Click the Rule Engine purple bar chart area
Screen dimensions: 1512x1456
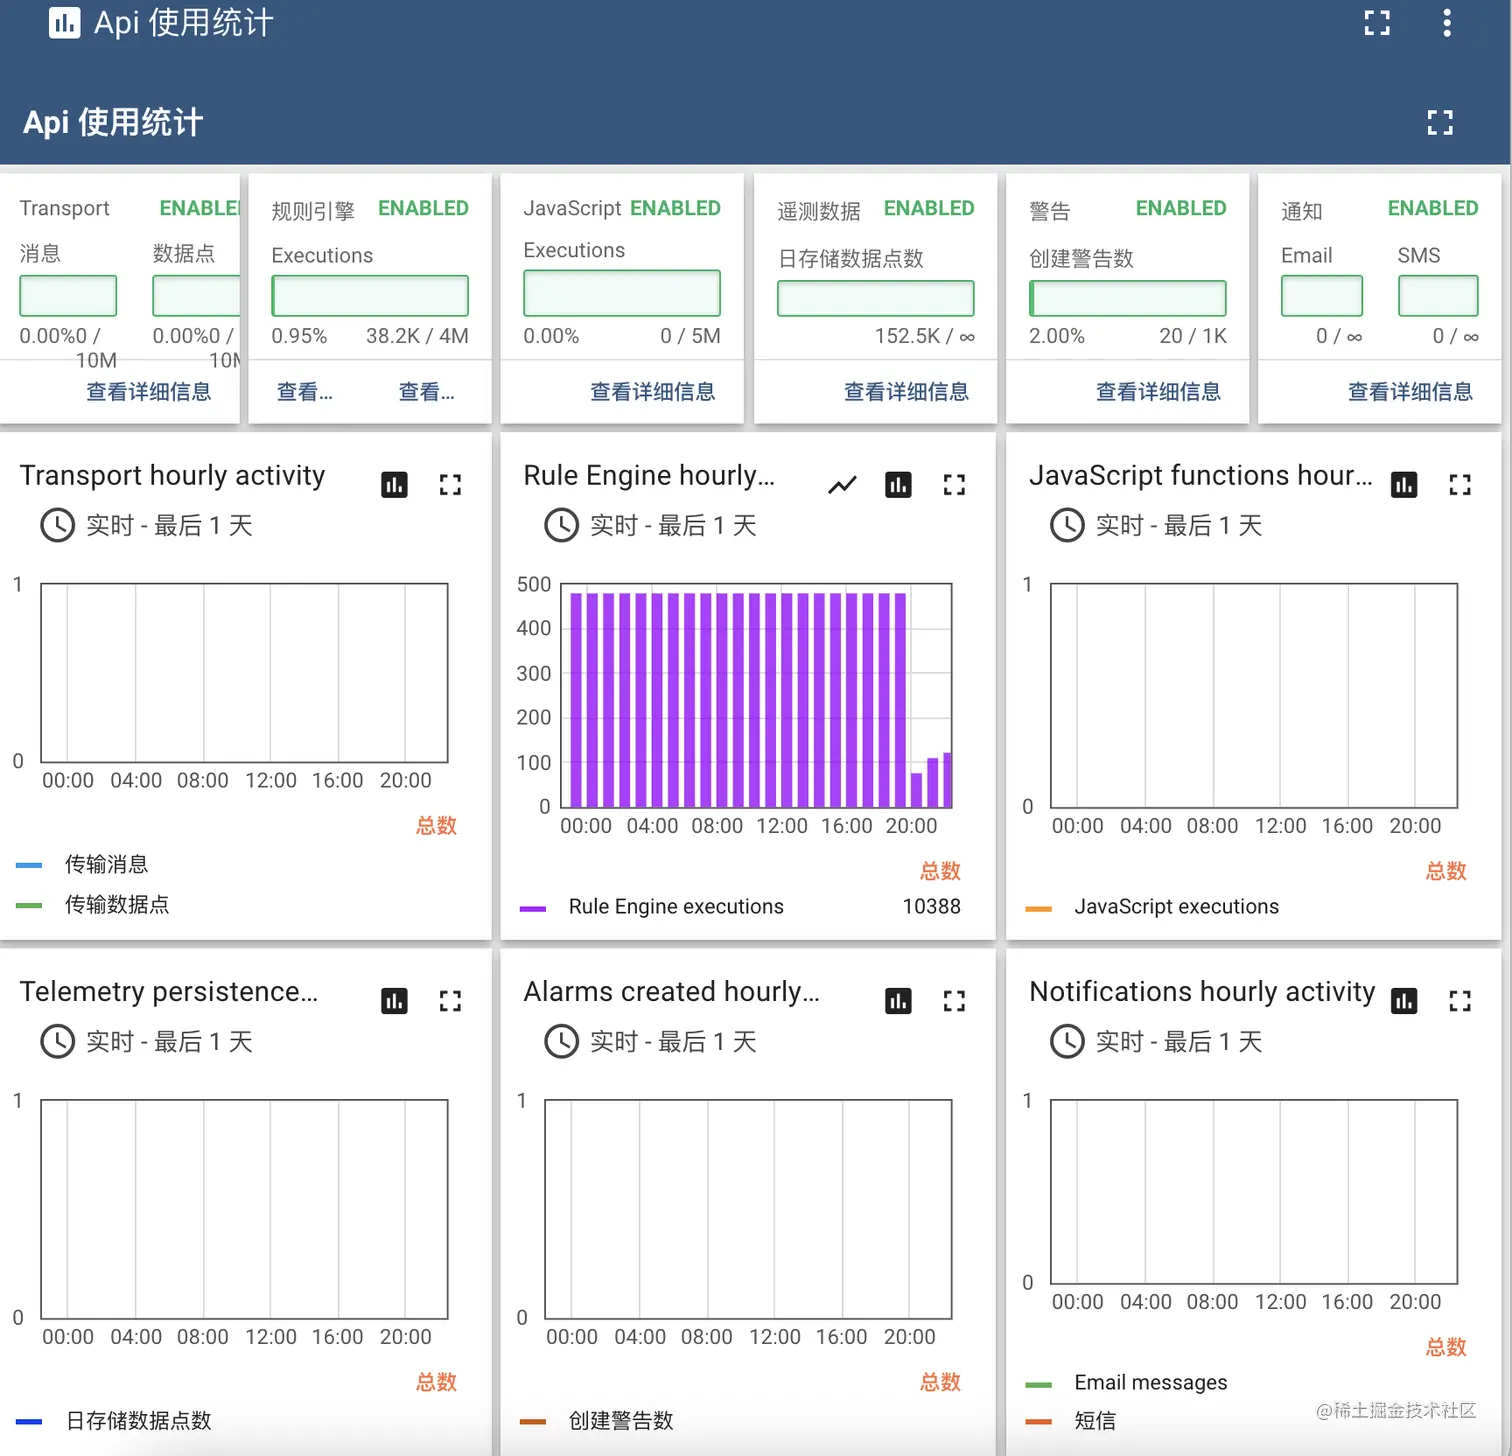pyautogui.click(x=756, y=696)
